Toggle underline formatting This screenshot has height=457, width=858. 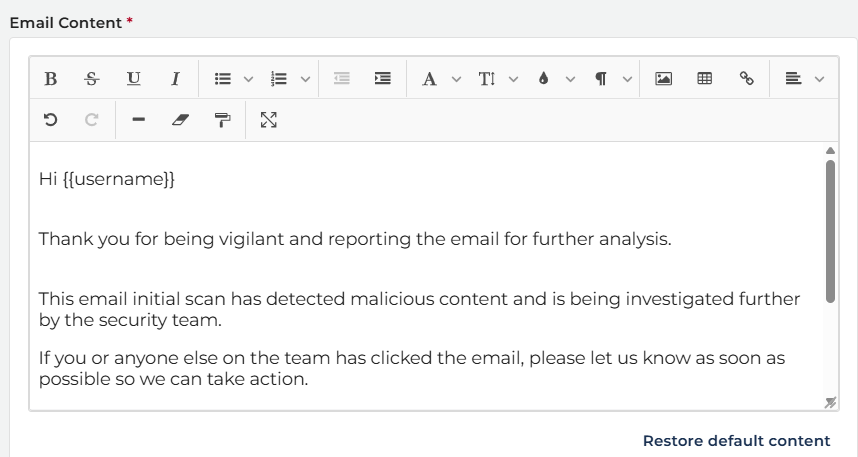pyautogui.click(x=133, y=79)
